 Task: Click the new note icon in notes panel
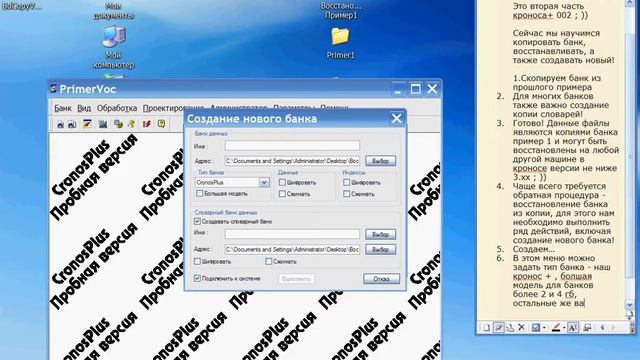point(487,327)
